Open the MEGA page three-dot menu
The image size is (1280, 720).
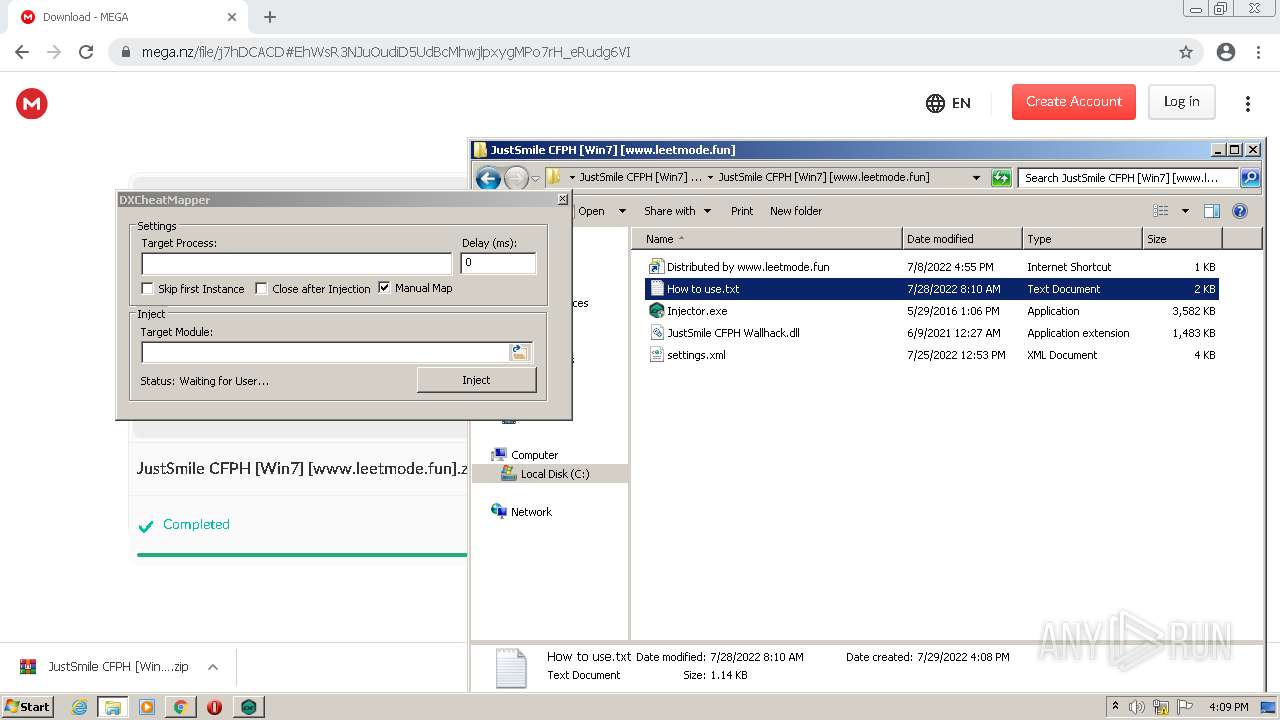[1247, 103]
